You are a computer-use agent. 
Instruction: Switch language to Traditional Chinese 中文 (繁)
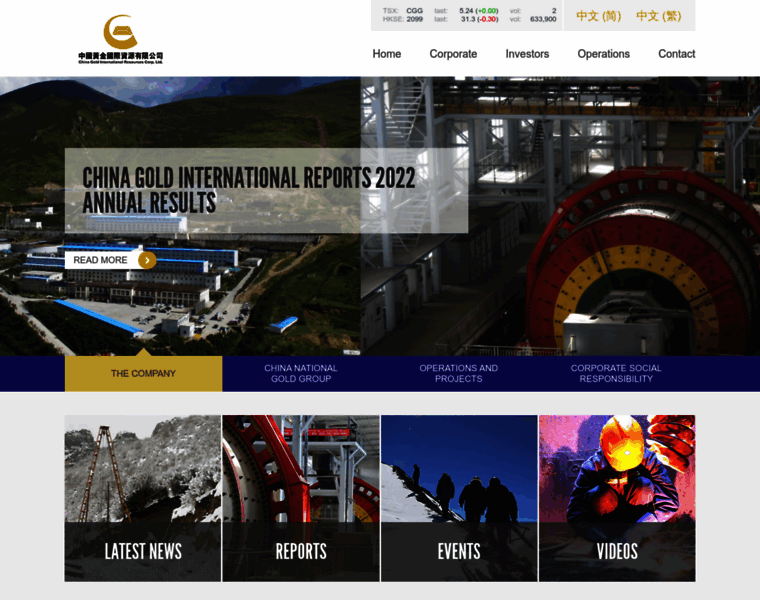point(658,16)
